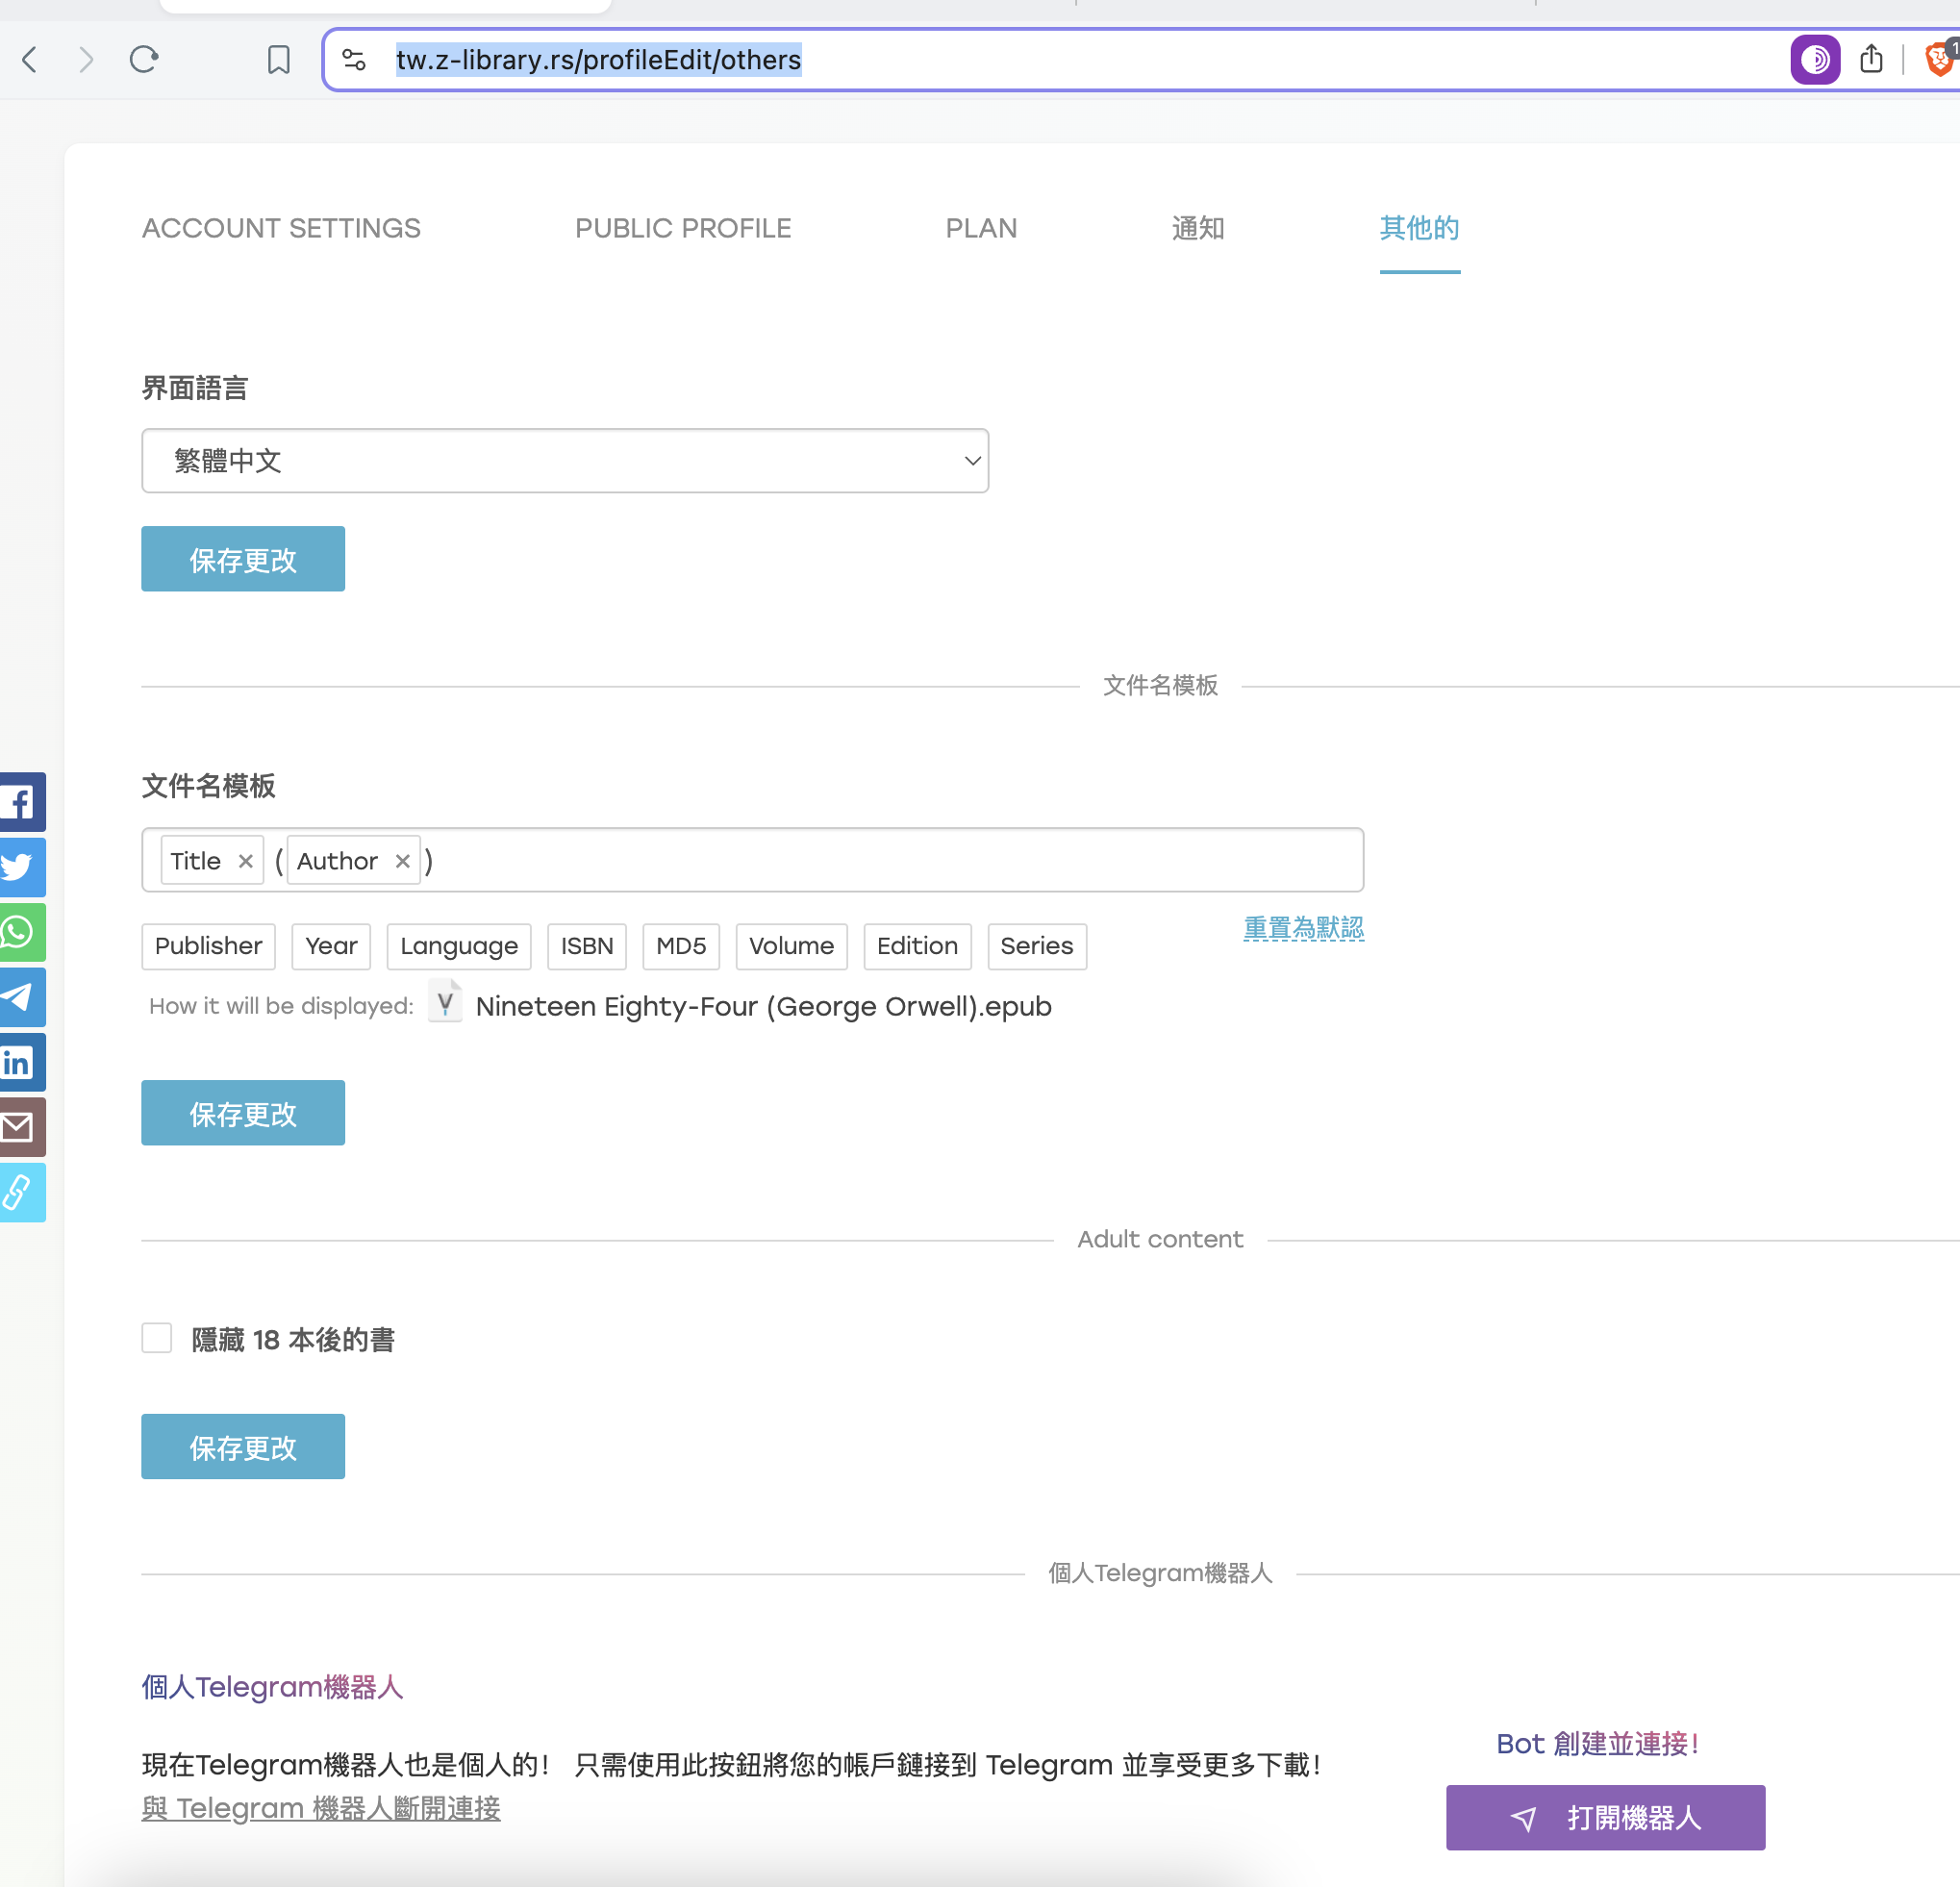Open the PLAN tab

(x=981, y=228)
